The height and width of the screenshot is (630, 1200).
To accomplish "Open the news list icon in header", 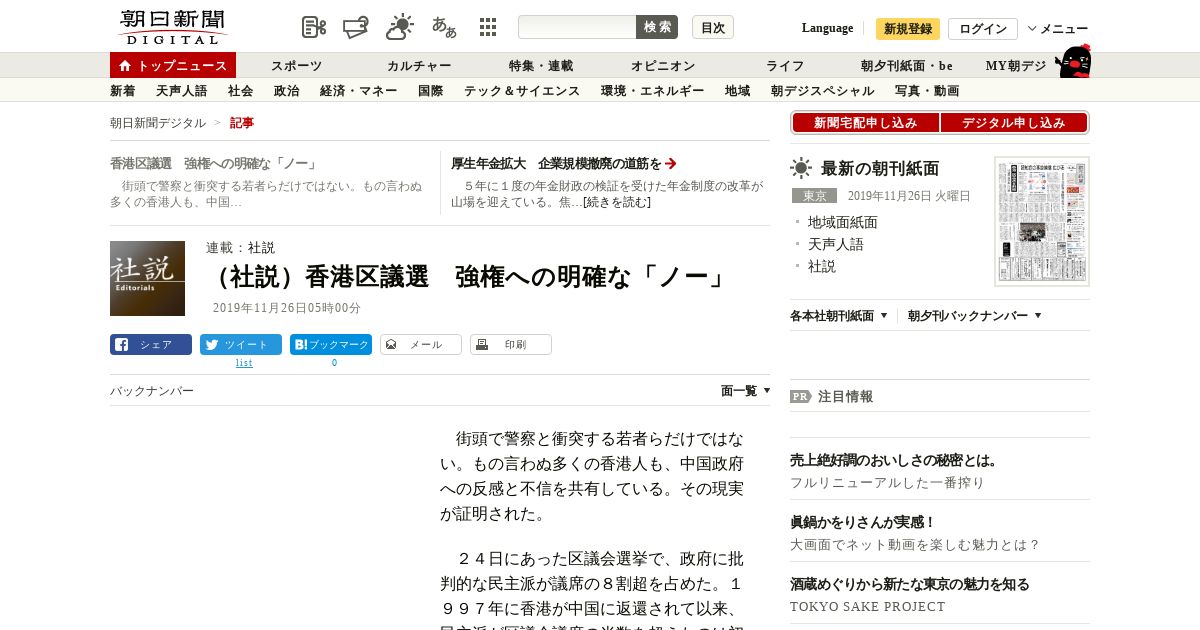I will [x=314, y=27].
